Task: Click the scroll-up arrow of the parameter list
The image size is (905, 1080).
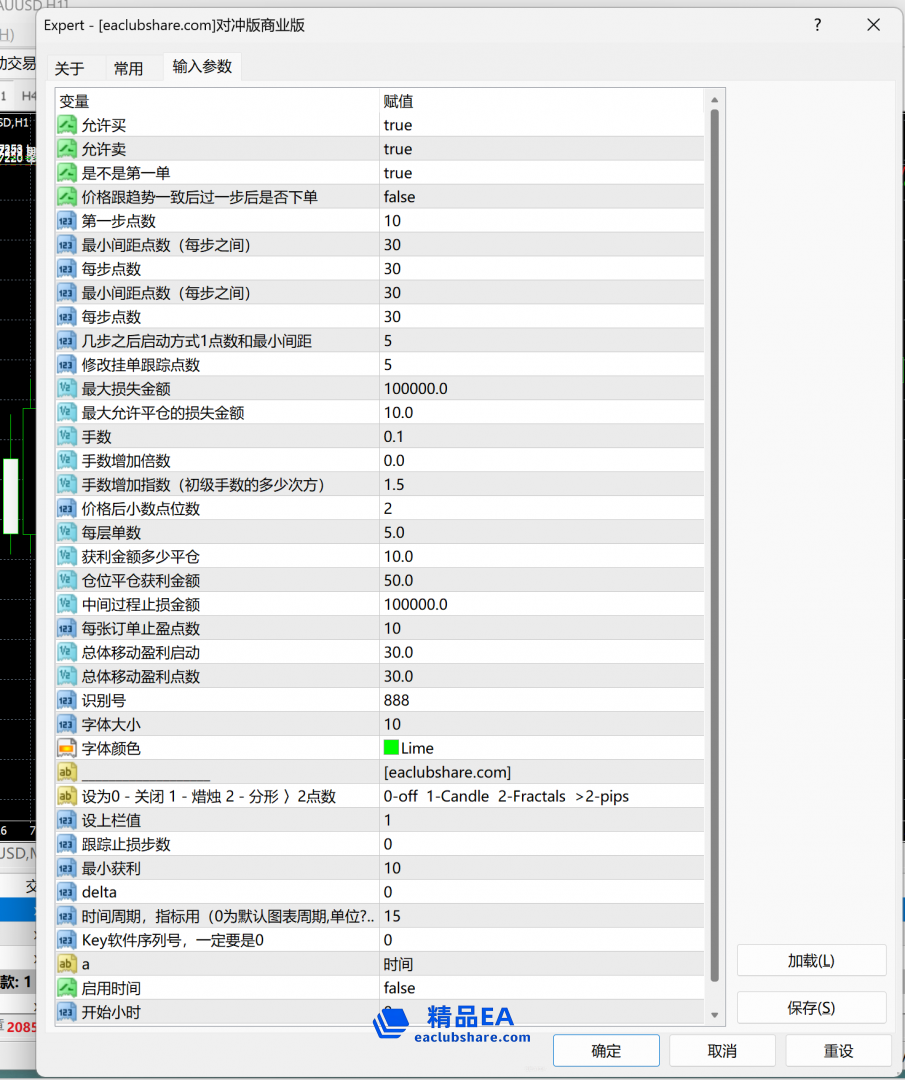Action: [714, 100]
